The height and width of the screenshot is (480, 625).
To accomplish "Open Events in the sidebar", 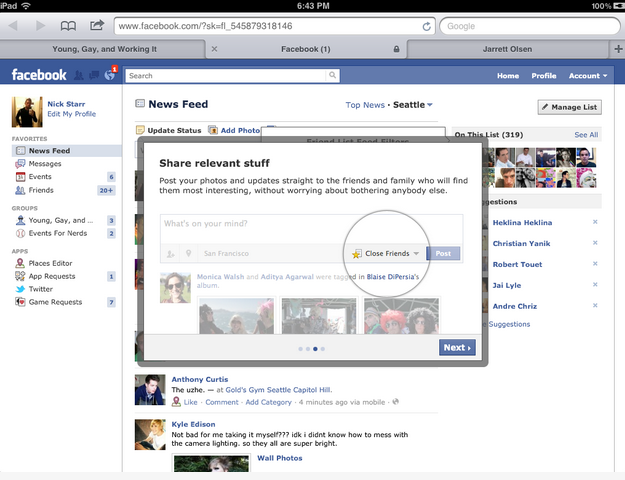I will [x=40, y=177].
